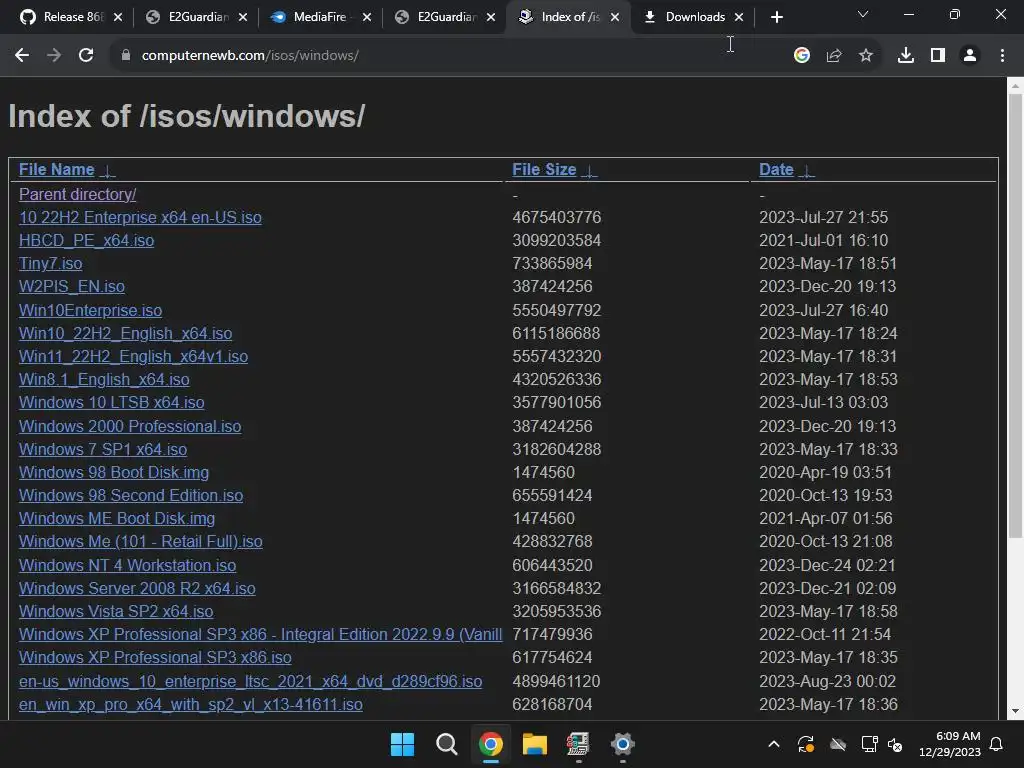Click the descending arrow beside File Name
The width and height of the screenshot is (1024, 768).
point(108,171)
